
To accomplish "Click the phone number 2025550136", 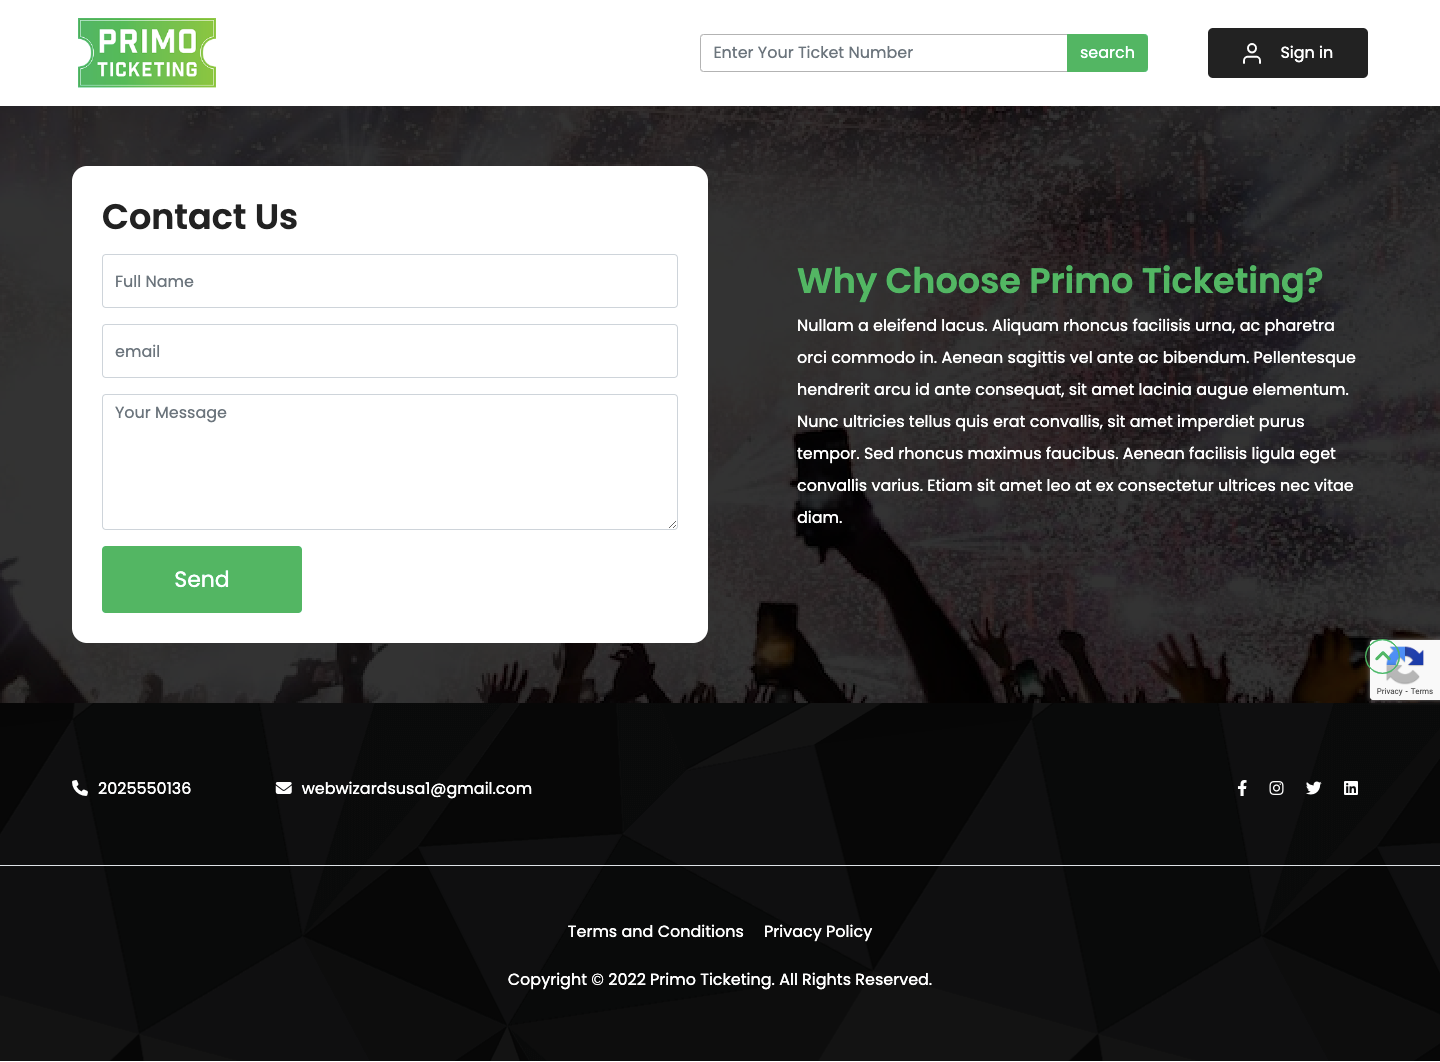I will tap(145, 788).
